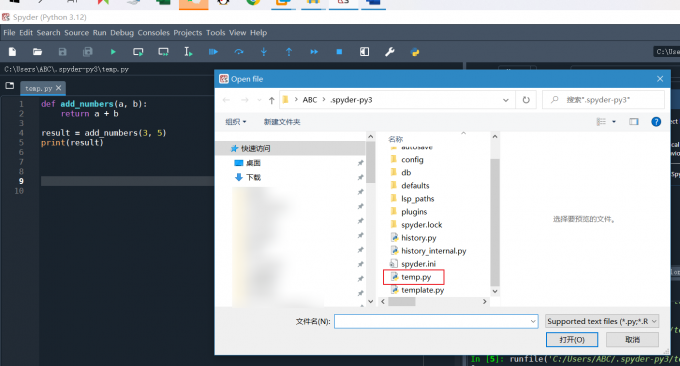680x366 pixels.
Task: Open the Projects menu
Action: pos(188,33)
